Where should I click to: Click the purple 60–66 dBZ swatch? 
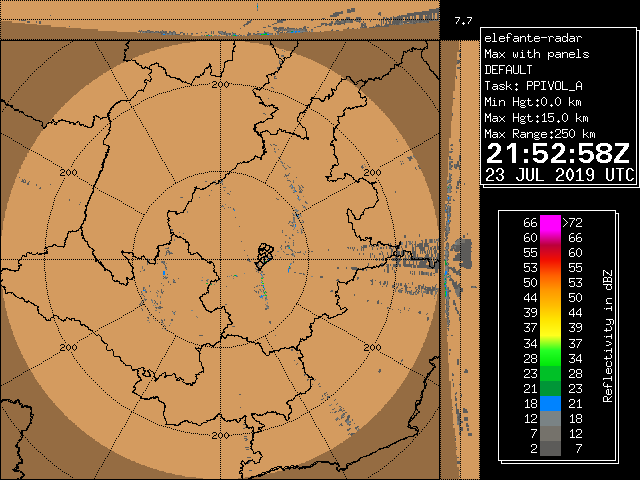click(x=550, y=238)
